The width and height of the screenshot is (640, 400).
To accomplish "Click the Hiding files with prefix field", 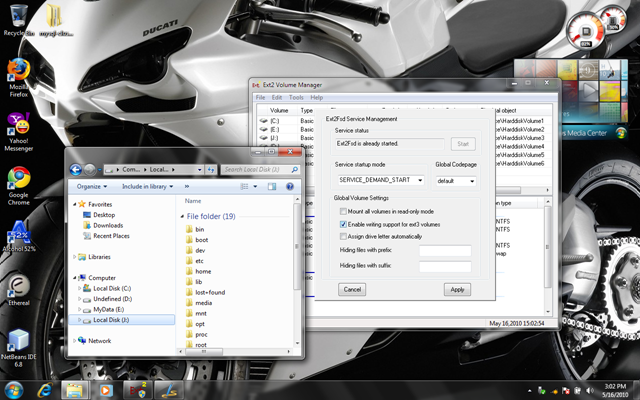I will pos(445,251).
